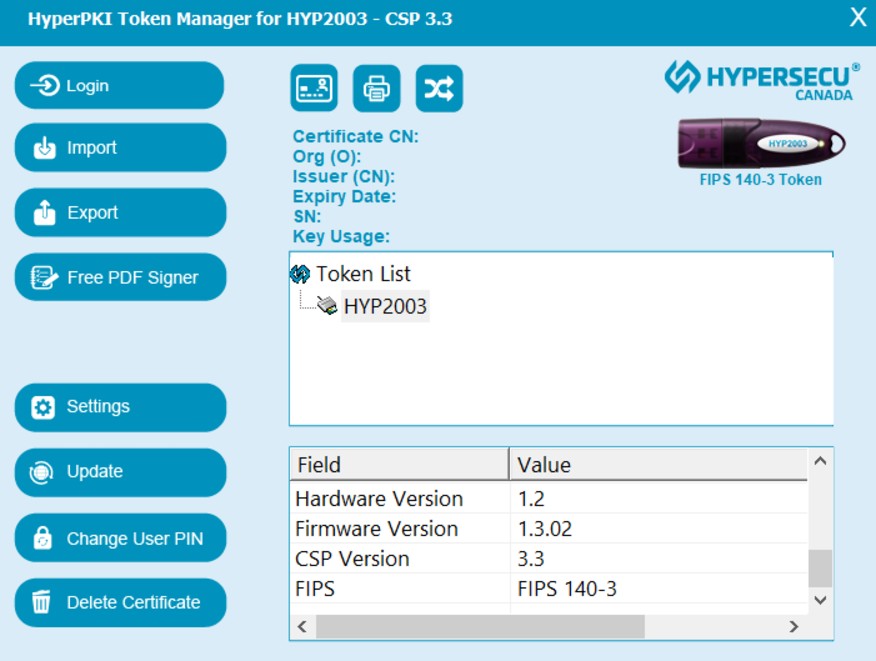
Task: Close the Token Manager window
Action: click(858, 17)
